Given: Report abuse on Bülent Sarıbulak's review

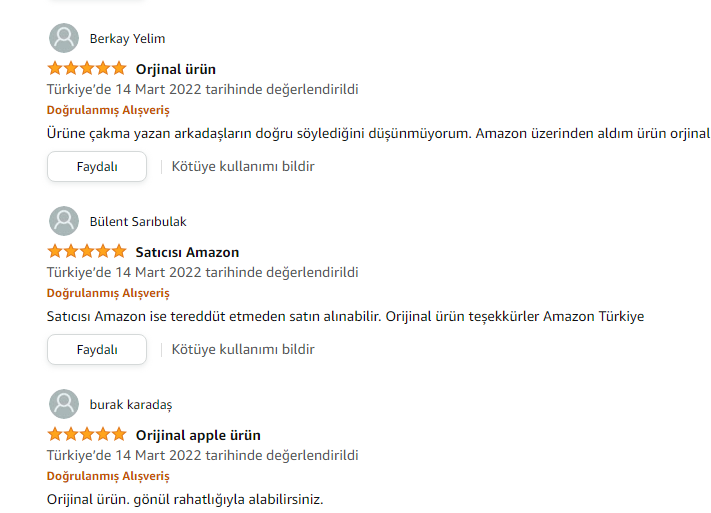Looking at the screenshot, I should click(x=243, y=349).
